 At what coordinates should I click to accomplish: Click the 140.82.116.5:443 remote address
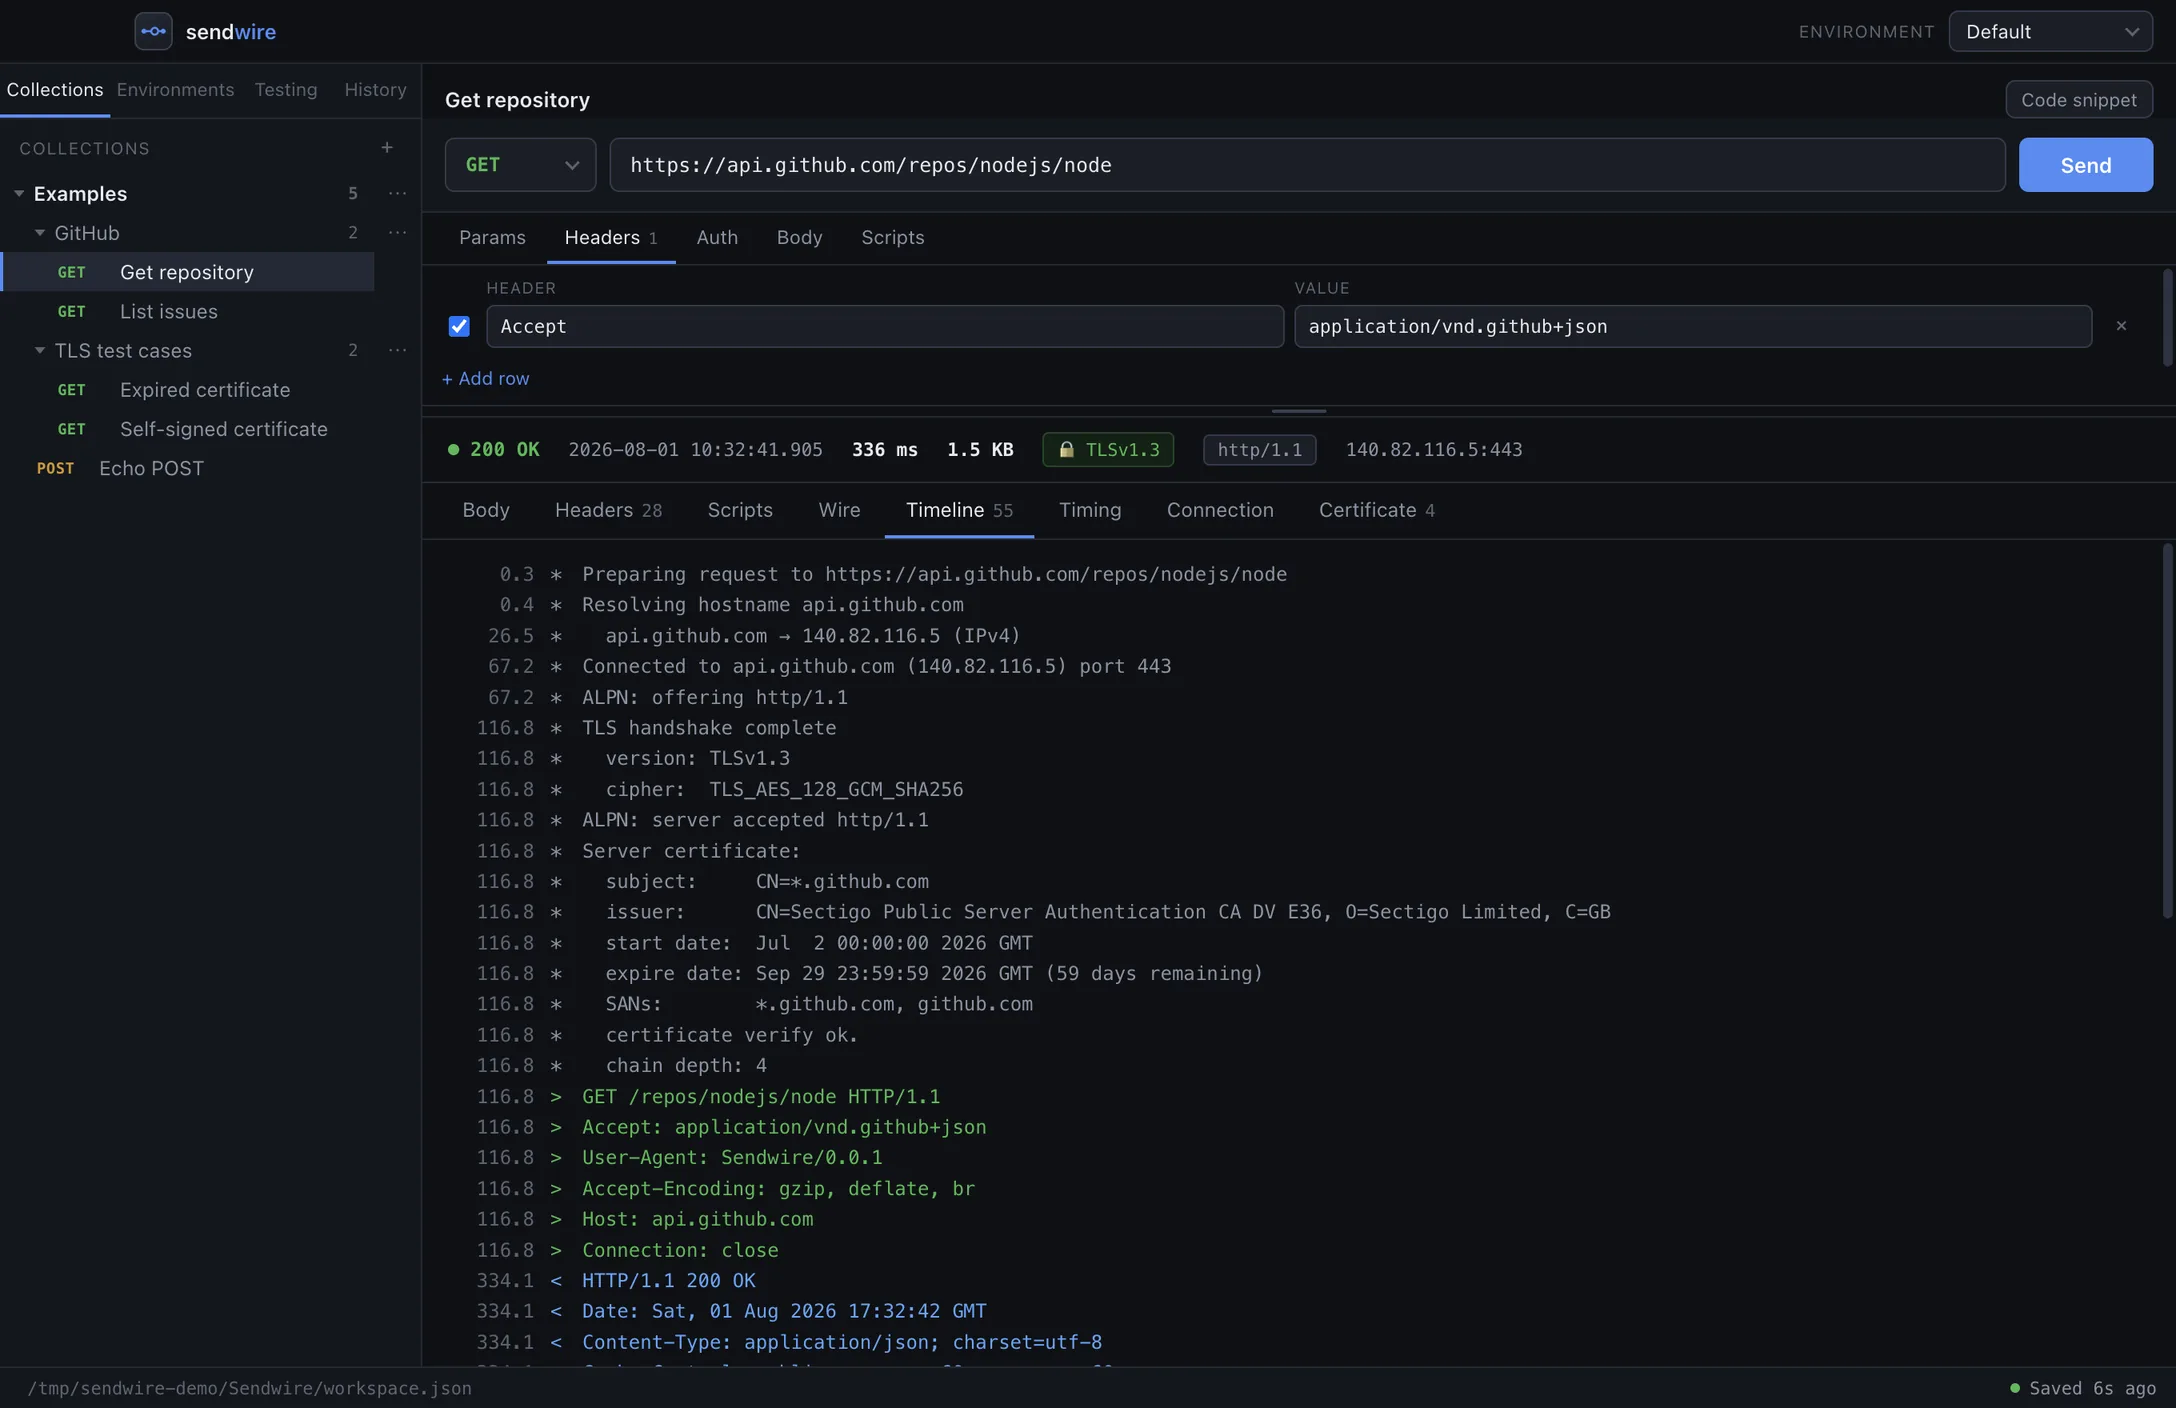[x=1434, y=449]
